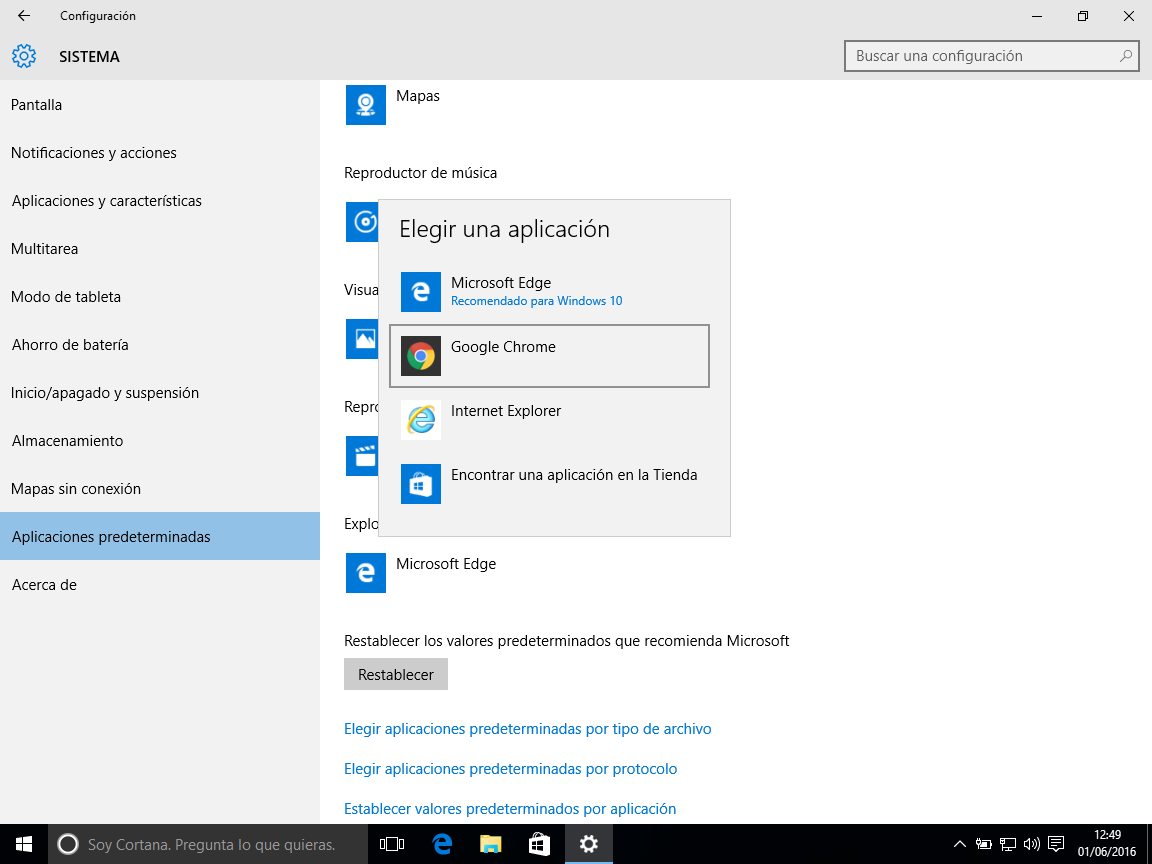The image size is (1152, 864).
Task: Open Almacenamiento settings
Action: tap(160, 441)
